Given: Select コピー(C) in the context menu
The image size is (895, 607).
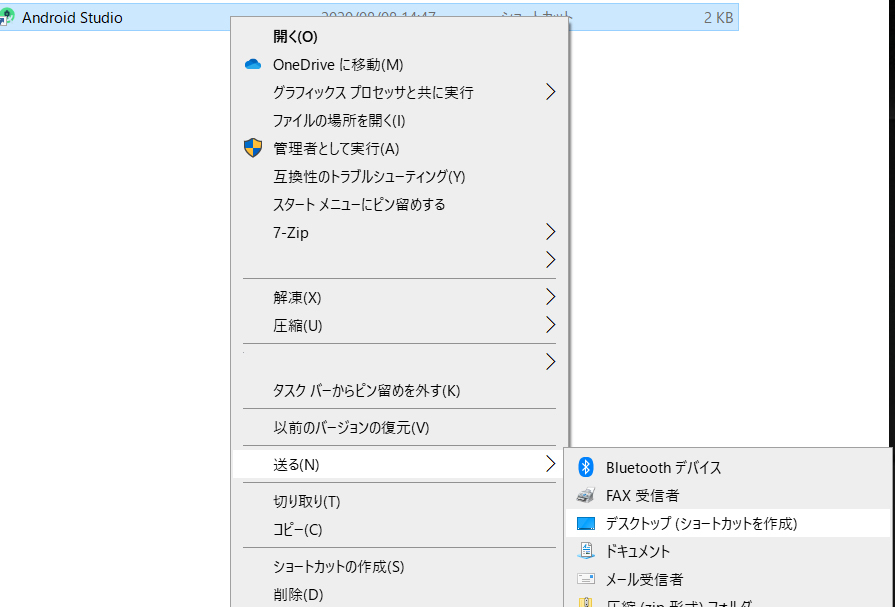Looking at the screenshot, I should pyautogui.click(x=298, y=529).
